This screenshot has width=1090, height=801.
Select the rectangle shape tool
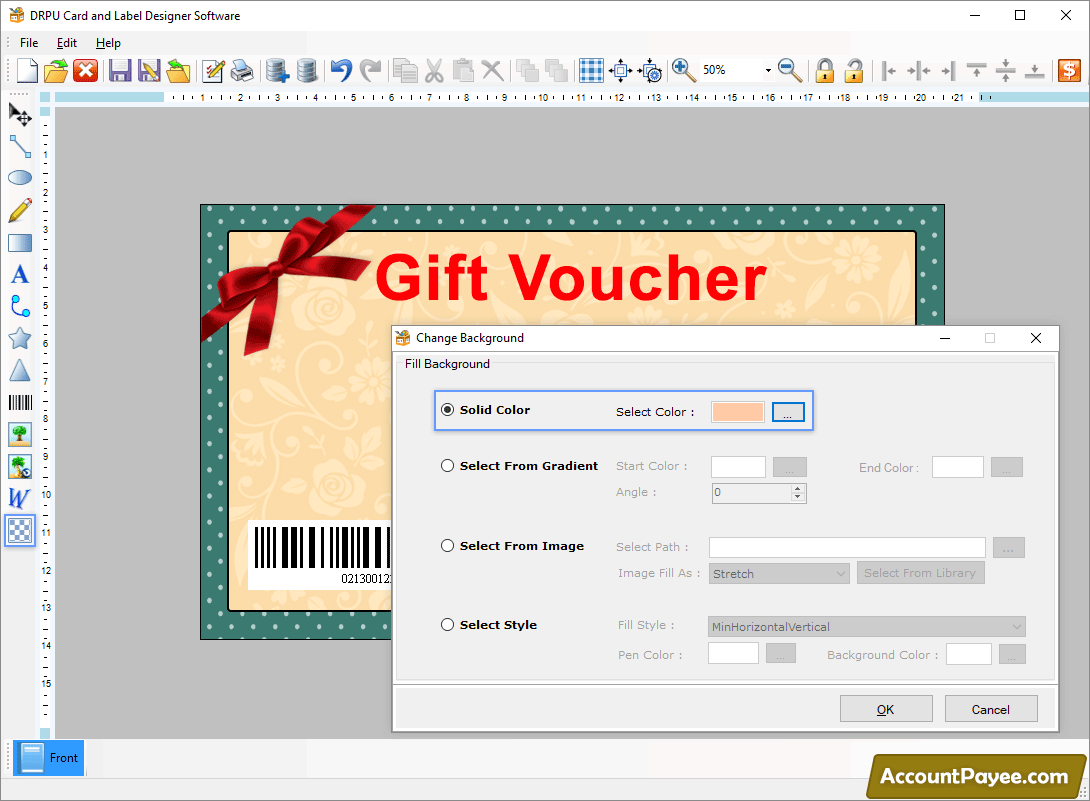pos(19,243)
